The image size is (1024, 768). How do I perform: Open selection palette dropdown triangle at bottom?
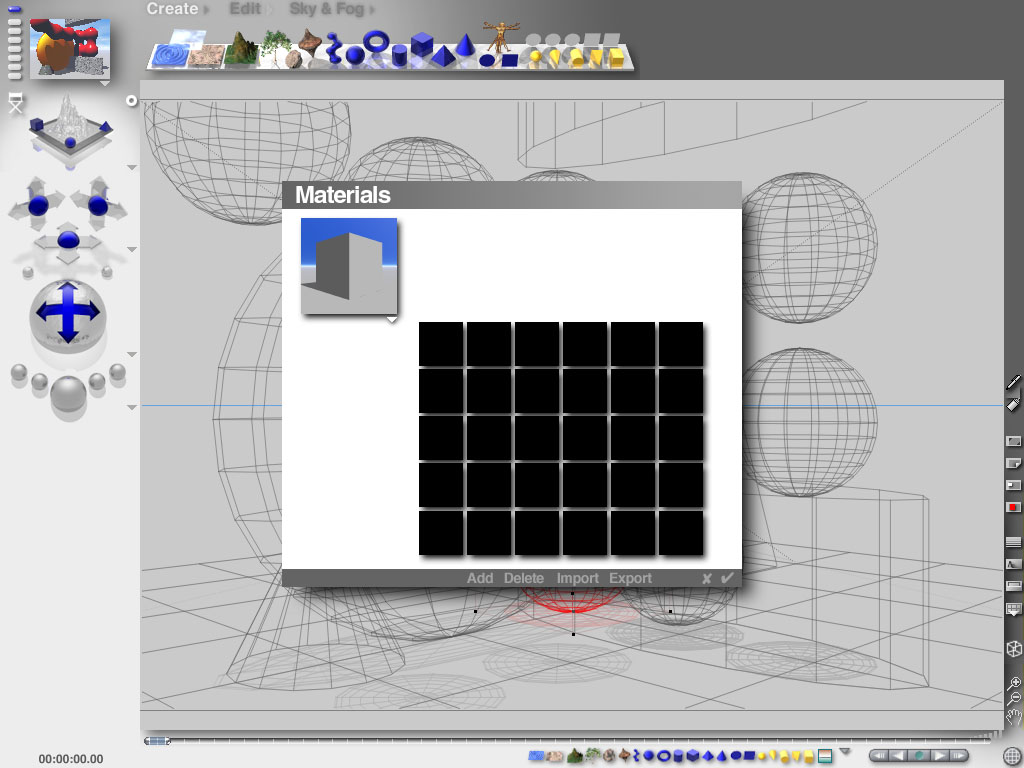click(845, 751)
